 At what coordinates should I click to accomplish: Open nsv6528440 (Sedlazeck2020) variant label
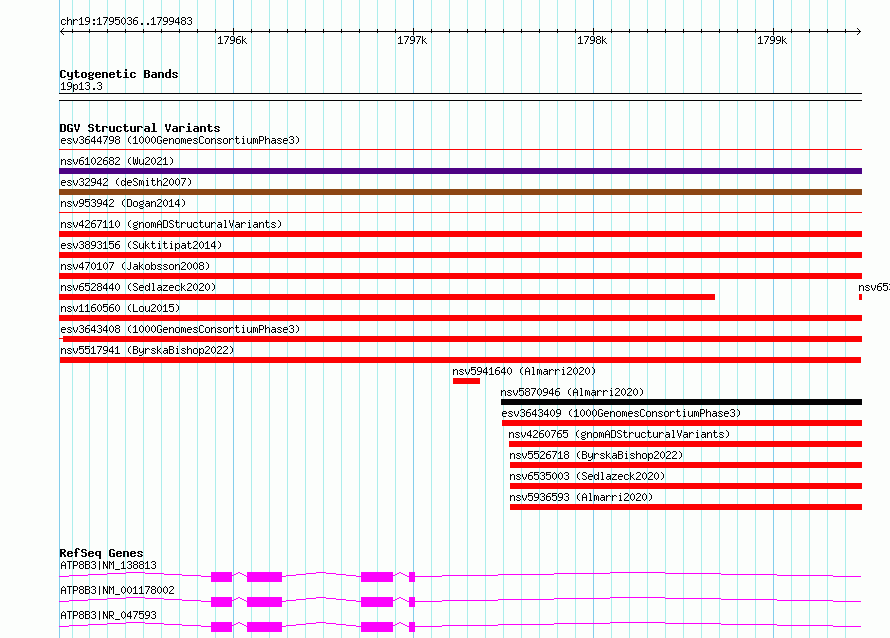pos(138,287)
